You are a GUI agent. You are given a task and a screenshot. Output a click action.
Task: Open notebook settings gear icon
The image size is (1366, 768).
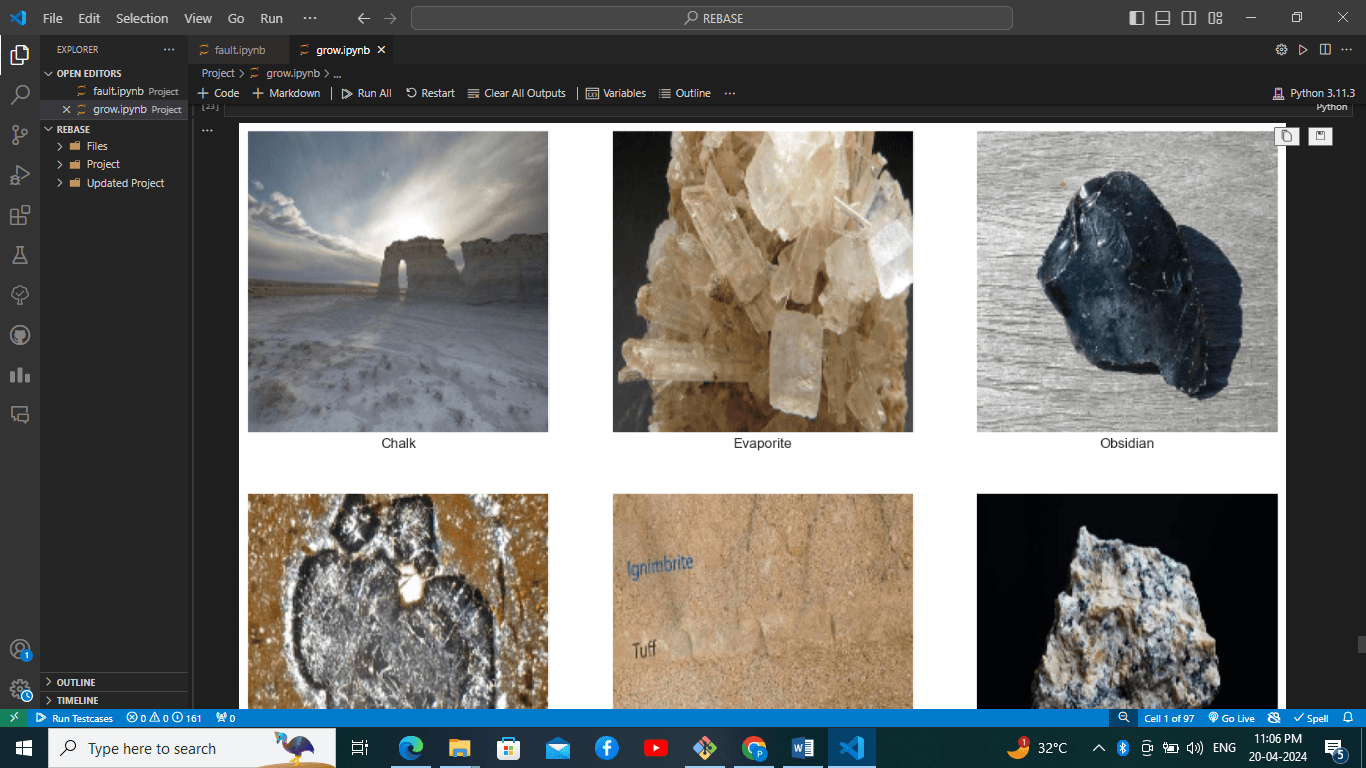[x=1281, y=49]
